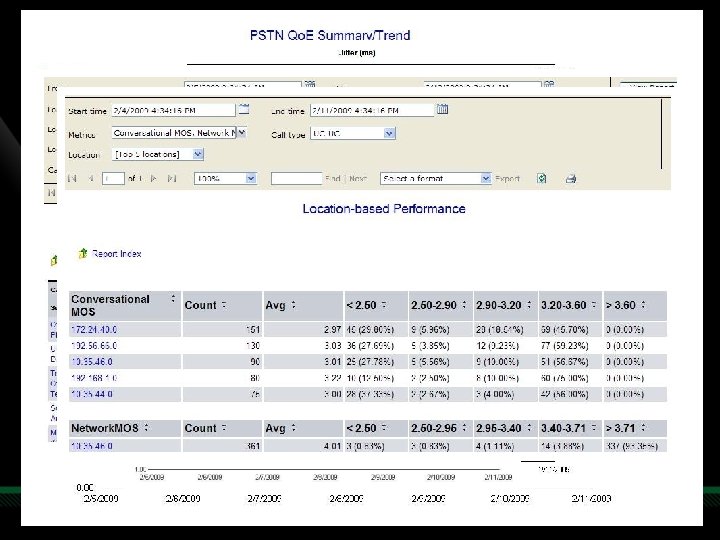Select the count cell 130
Screen dimensions: 720x540
click(x=222, y=346)
